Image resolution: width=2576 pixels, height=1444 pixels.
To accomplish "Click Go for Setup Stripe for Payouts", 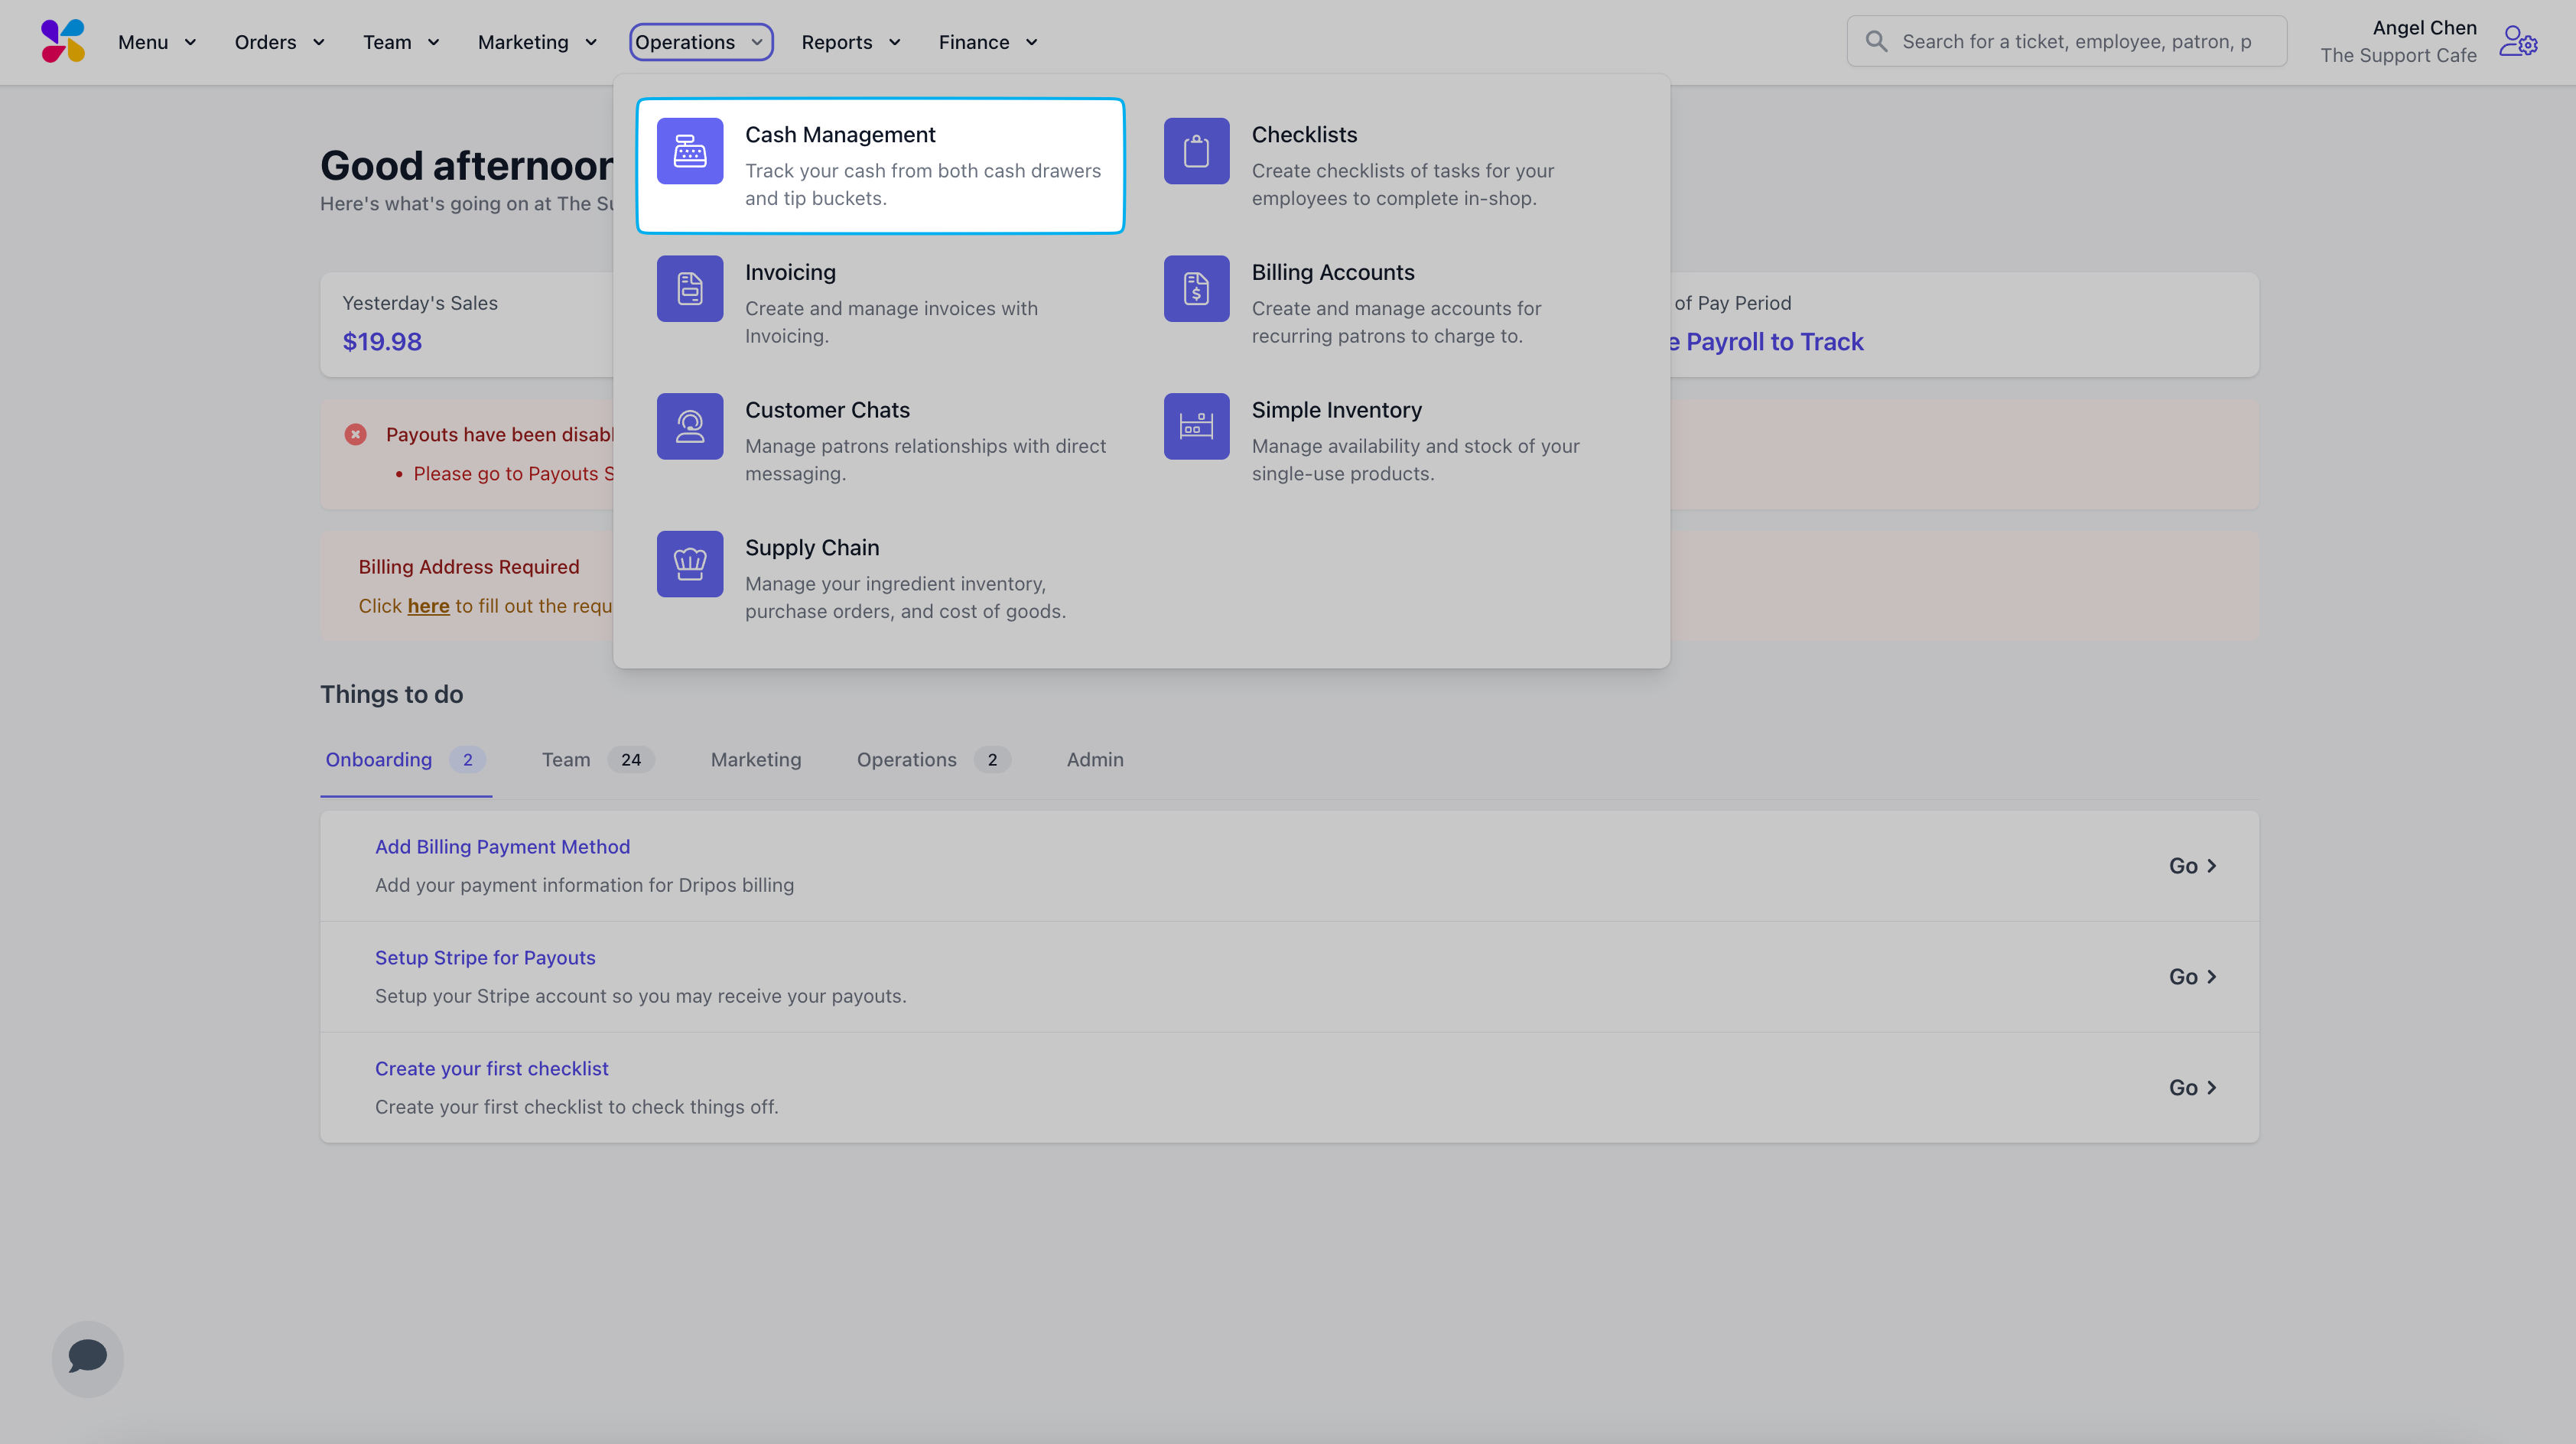I will 2191,977.
